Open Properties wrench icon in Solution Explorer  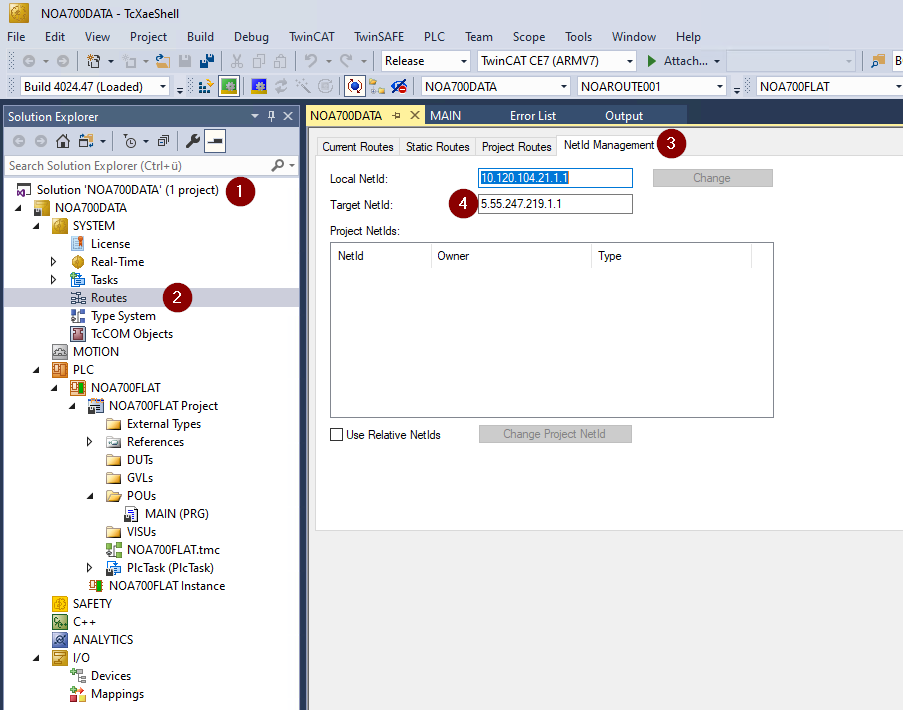(x=193, y=141)
